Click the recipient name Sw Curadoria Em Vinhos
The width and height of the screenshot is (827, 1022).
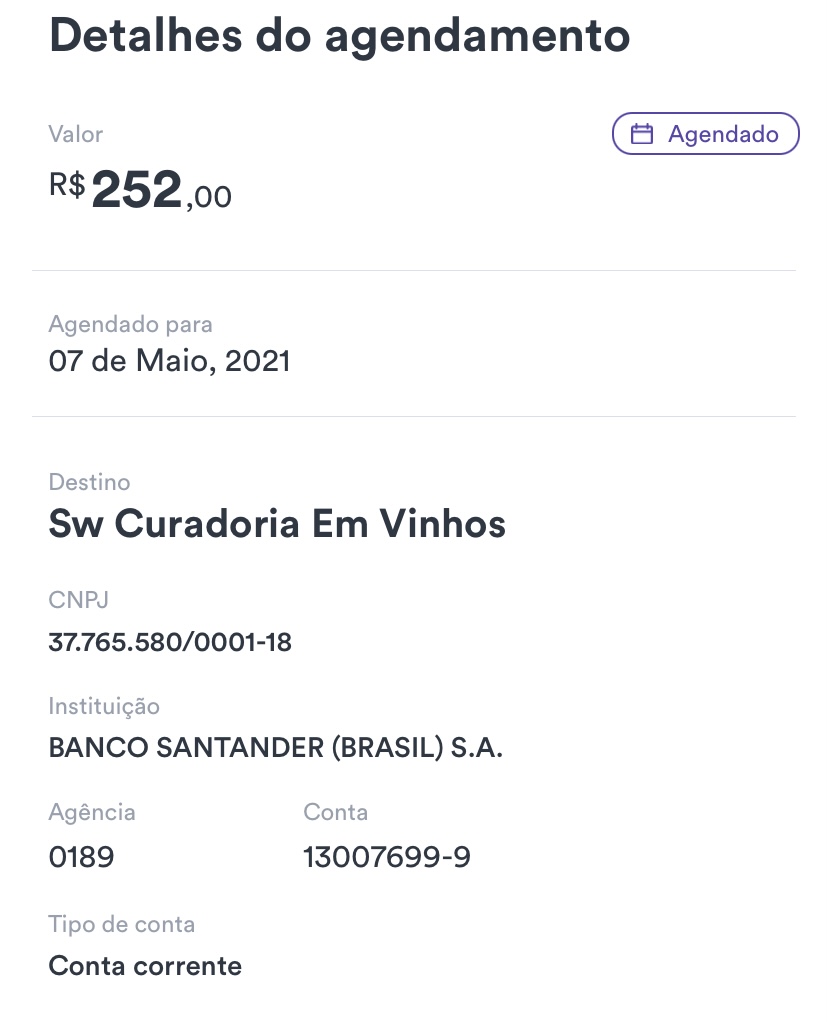pos(277,524)
